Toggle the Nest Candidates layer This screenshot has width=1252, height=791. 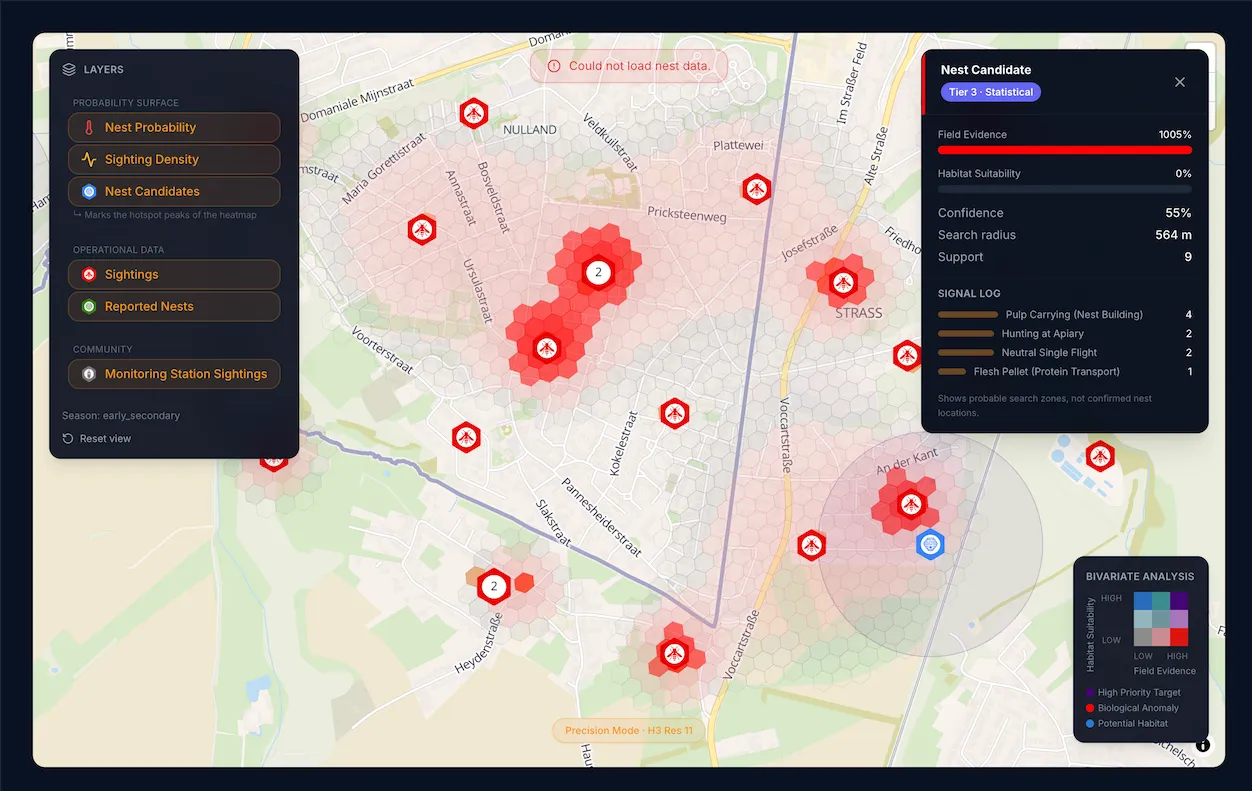(174, 191)
